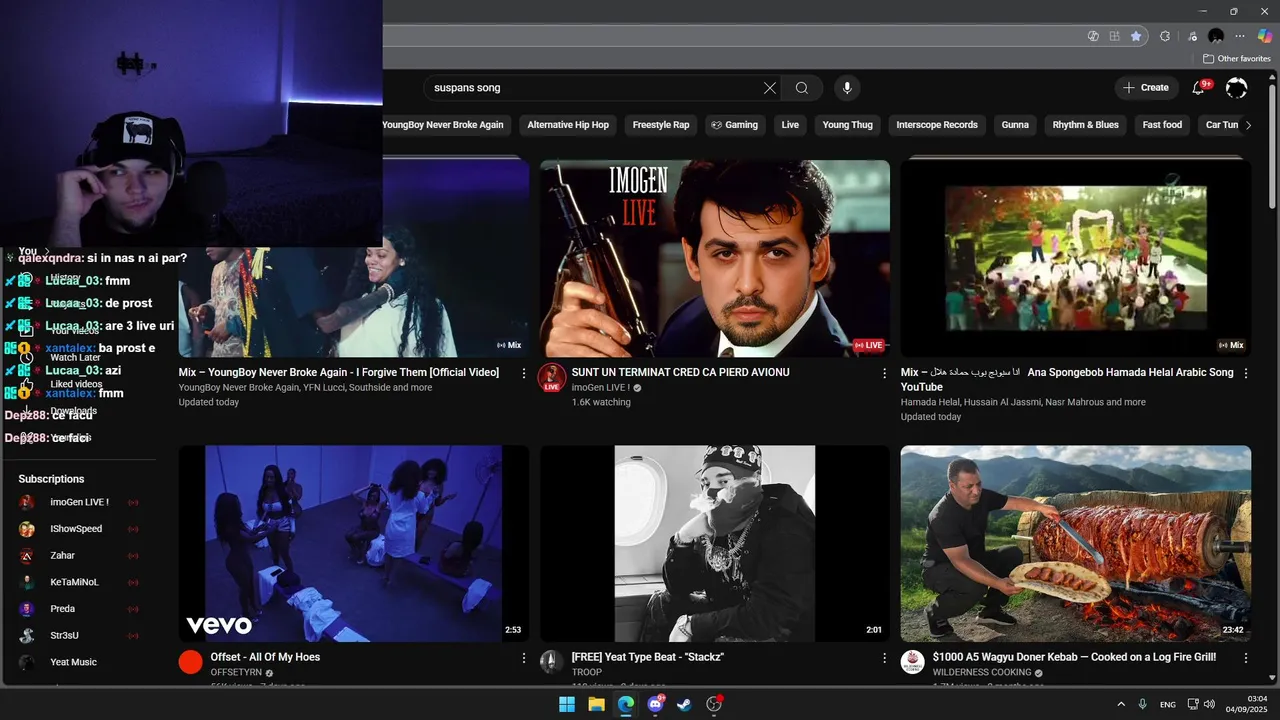Open options for imoGen live video
Screen dimensions: 1280x720
pyautogui.click(x=884, y=373)
